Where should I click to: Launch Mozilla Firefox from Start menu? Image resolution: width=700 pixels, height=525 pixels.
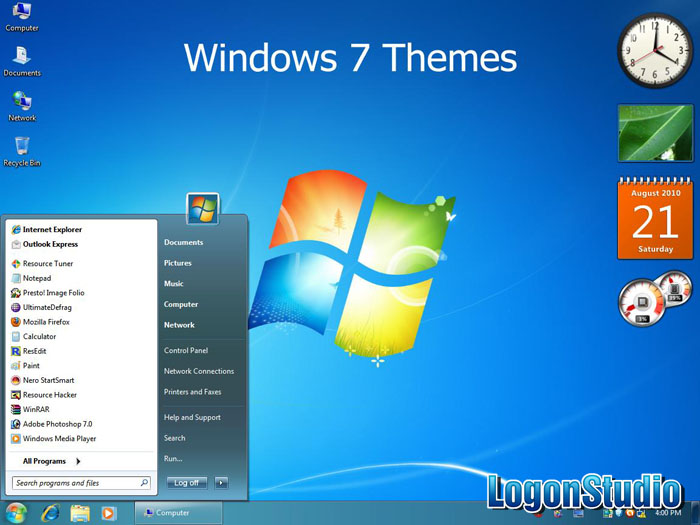pos(40,322)
